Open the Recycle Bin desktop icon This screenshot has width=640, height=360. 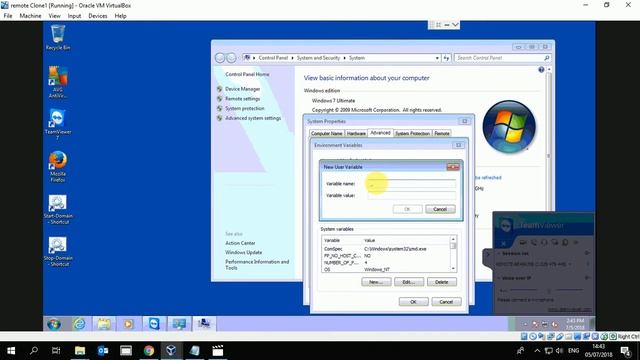58,37
